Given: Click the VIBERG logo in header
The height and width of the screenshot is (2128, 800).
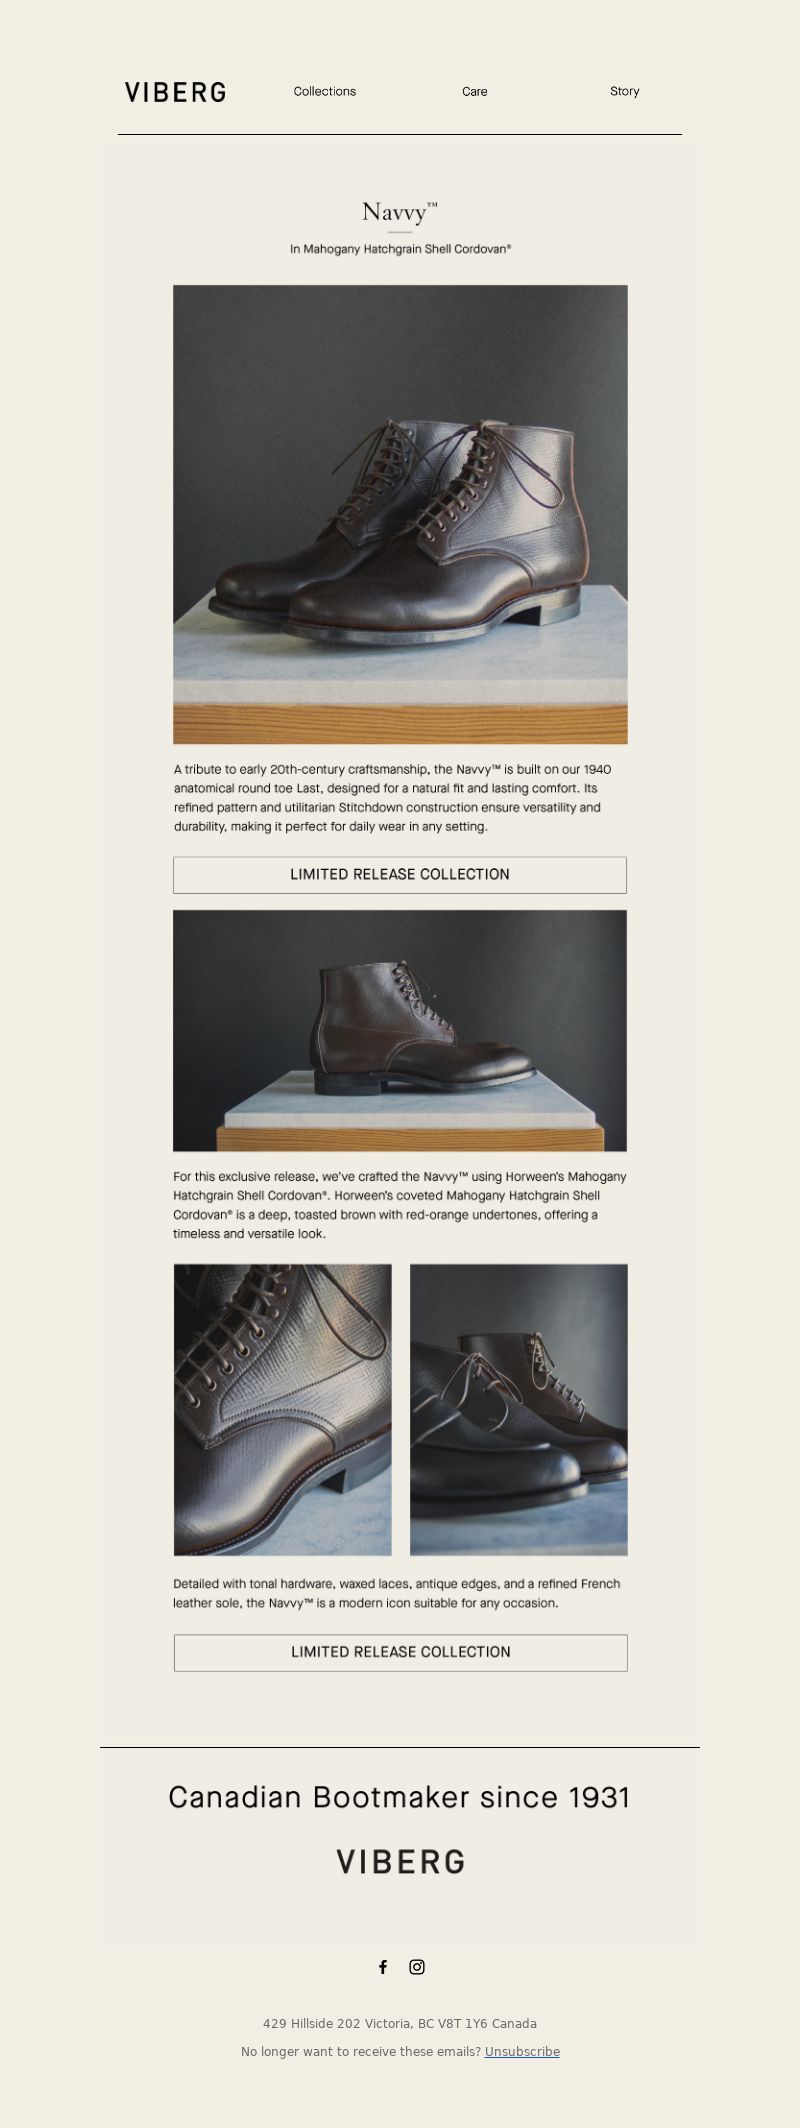Looking at the screenshot, I should click(175, 92).
